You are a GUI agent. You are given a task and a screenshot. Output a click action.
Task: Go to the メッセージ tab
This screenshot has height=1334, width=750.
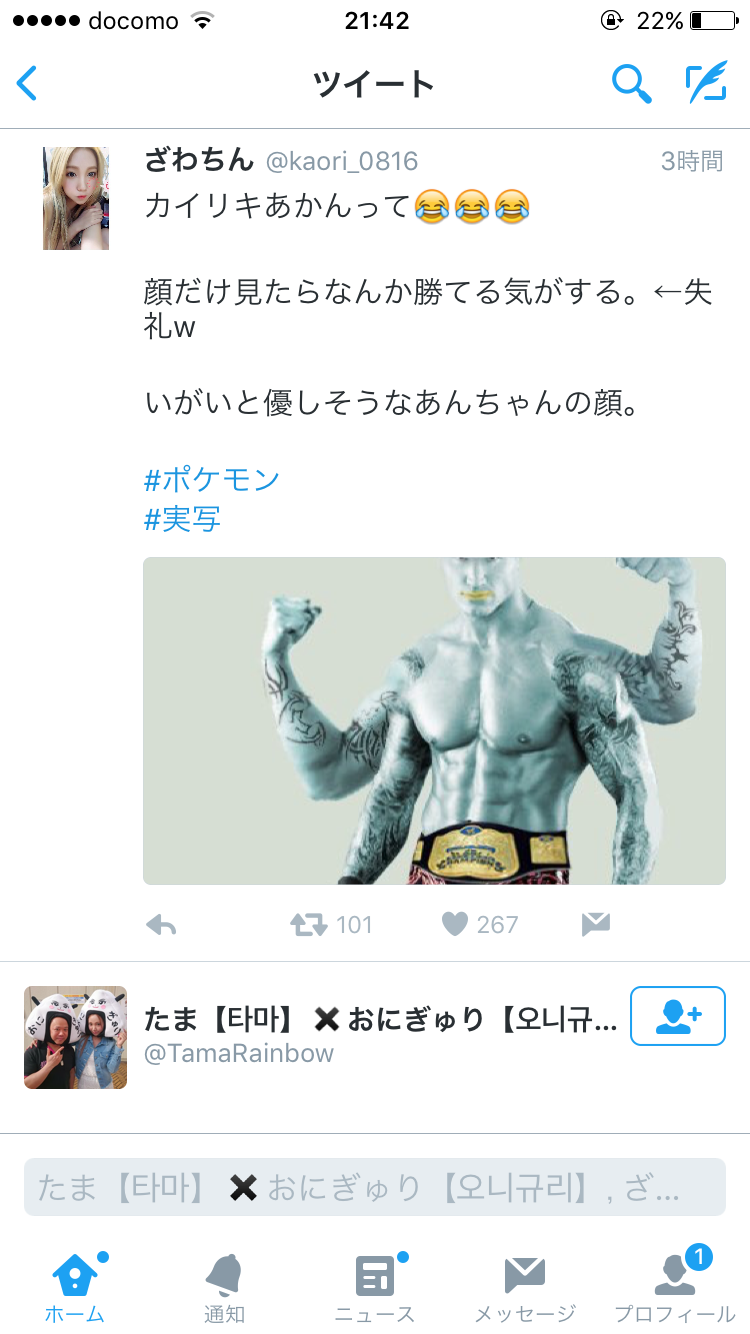(525, 1287)
